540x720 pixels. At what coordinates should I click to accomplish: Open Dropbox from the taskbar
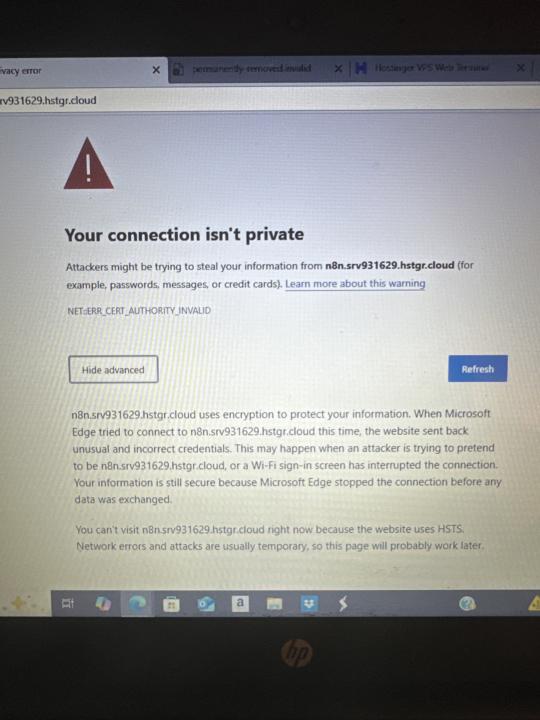point(309,604)
